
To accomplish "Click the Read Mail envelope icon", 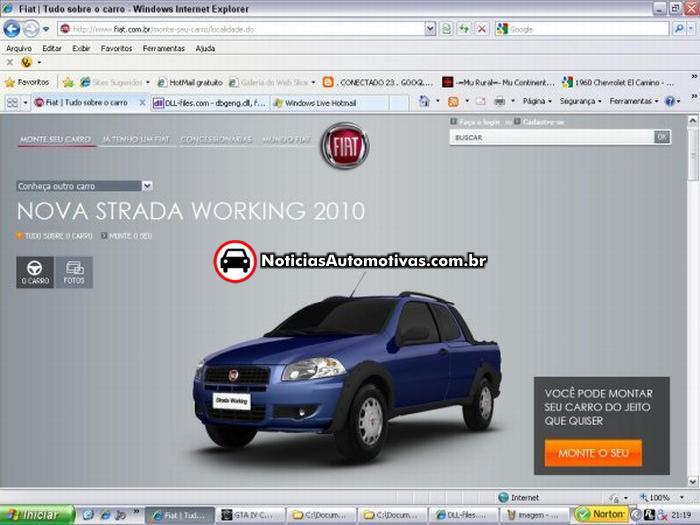I will point(480,101).
